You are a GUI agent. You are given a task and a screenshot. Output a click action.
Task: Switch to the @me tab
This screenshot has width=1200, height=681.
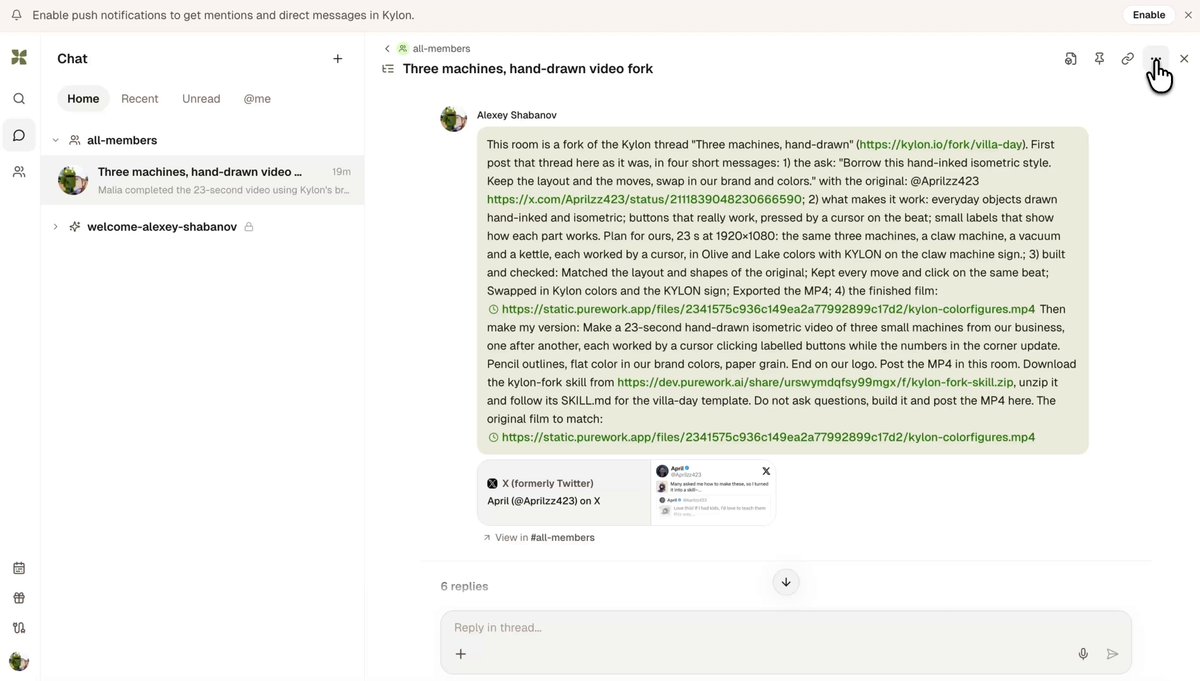[257, 99]
